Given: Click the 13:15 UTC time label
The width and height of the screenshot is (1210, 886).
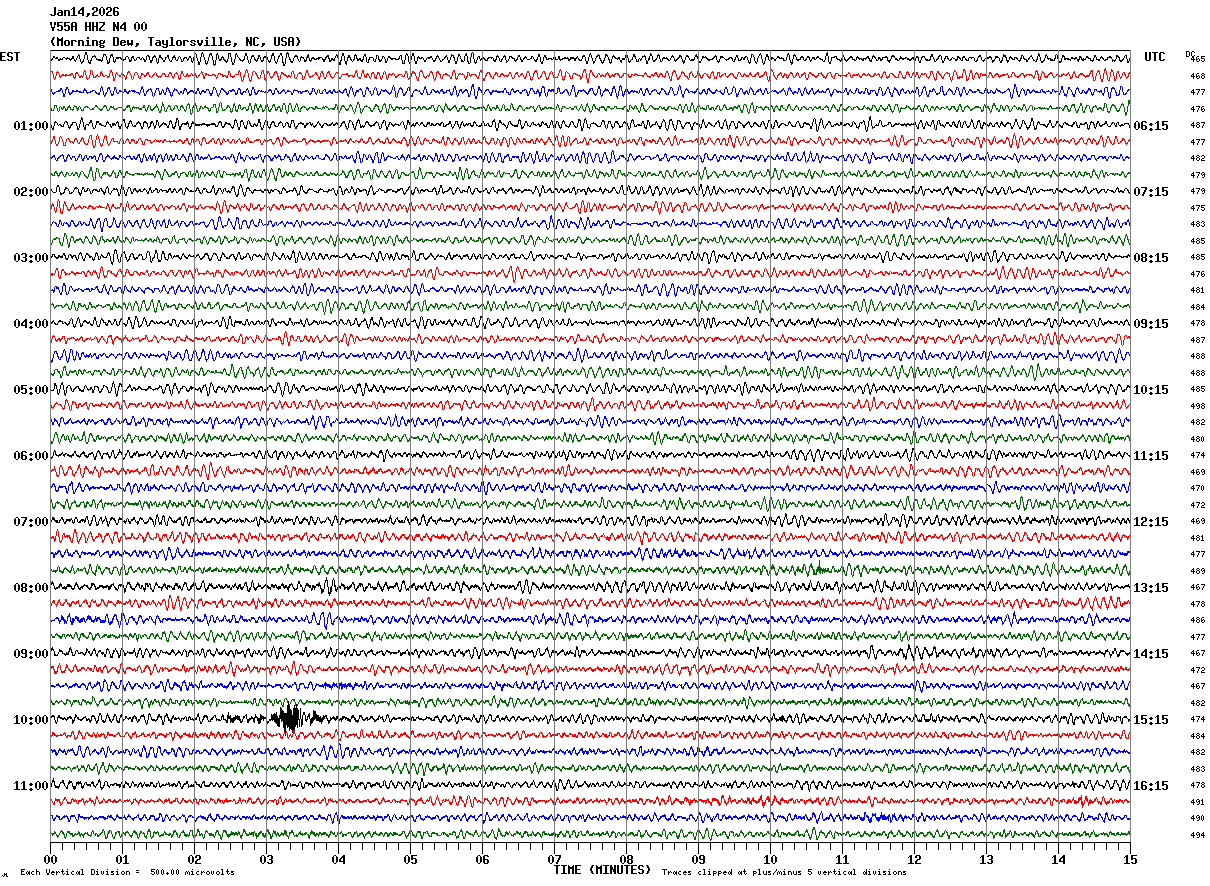Looking at the screenshot, I should (1151, 588).
